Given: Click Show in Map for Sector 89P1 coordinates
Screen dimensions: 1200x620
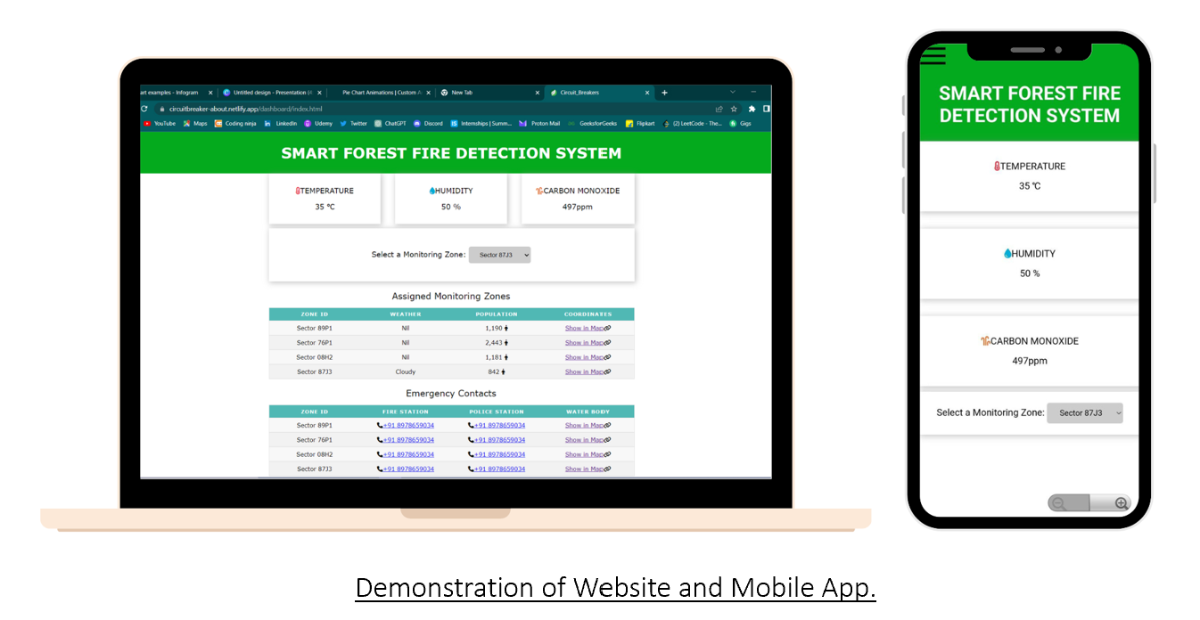Looking at the screenshot, I should (x=587, y=328).
